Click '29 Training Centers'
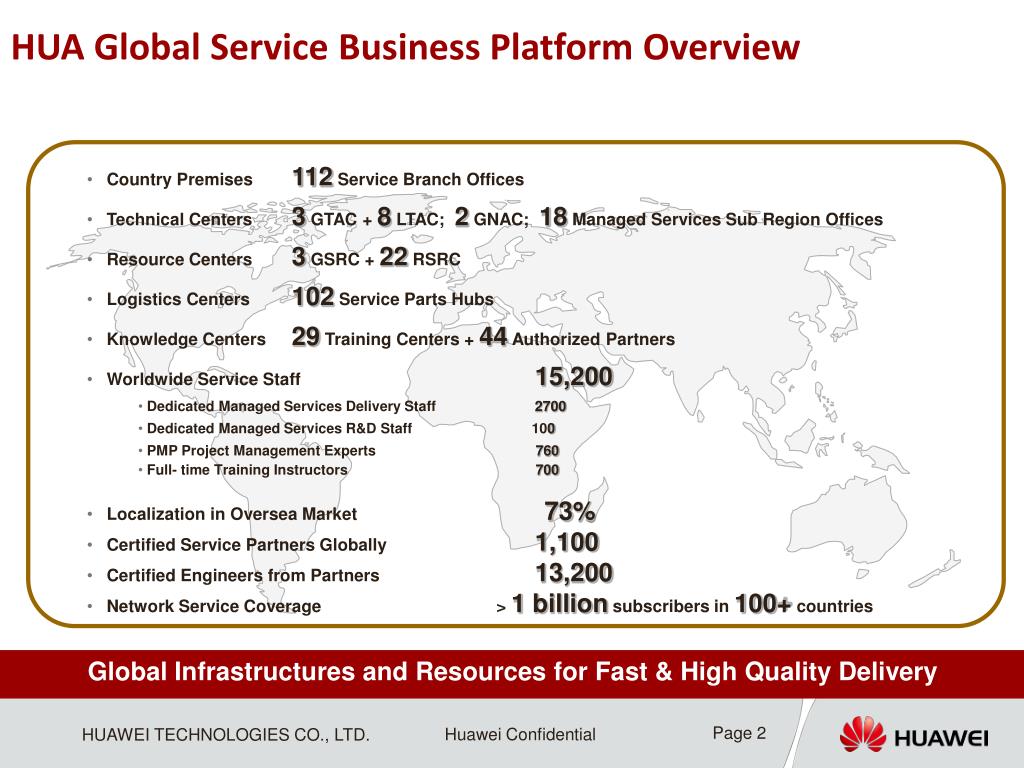 (x=376, y=338)
